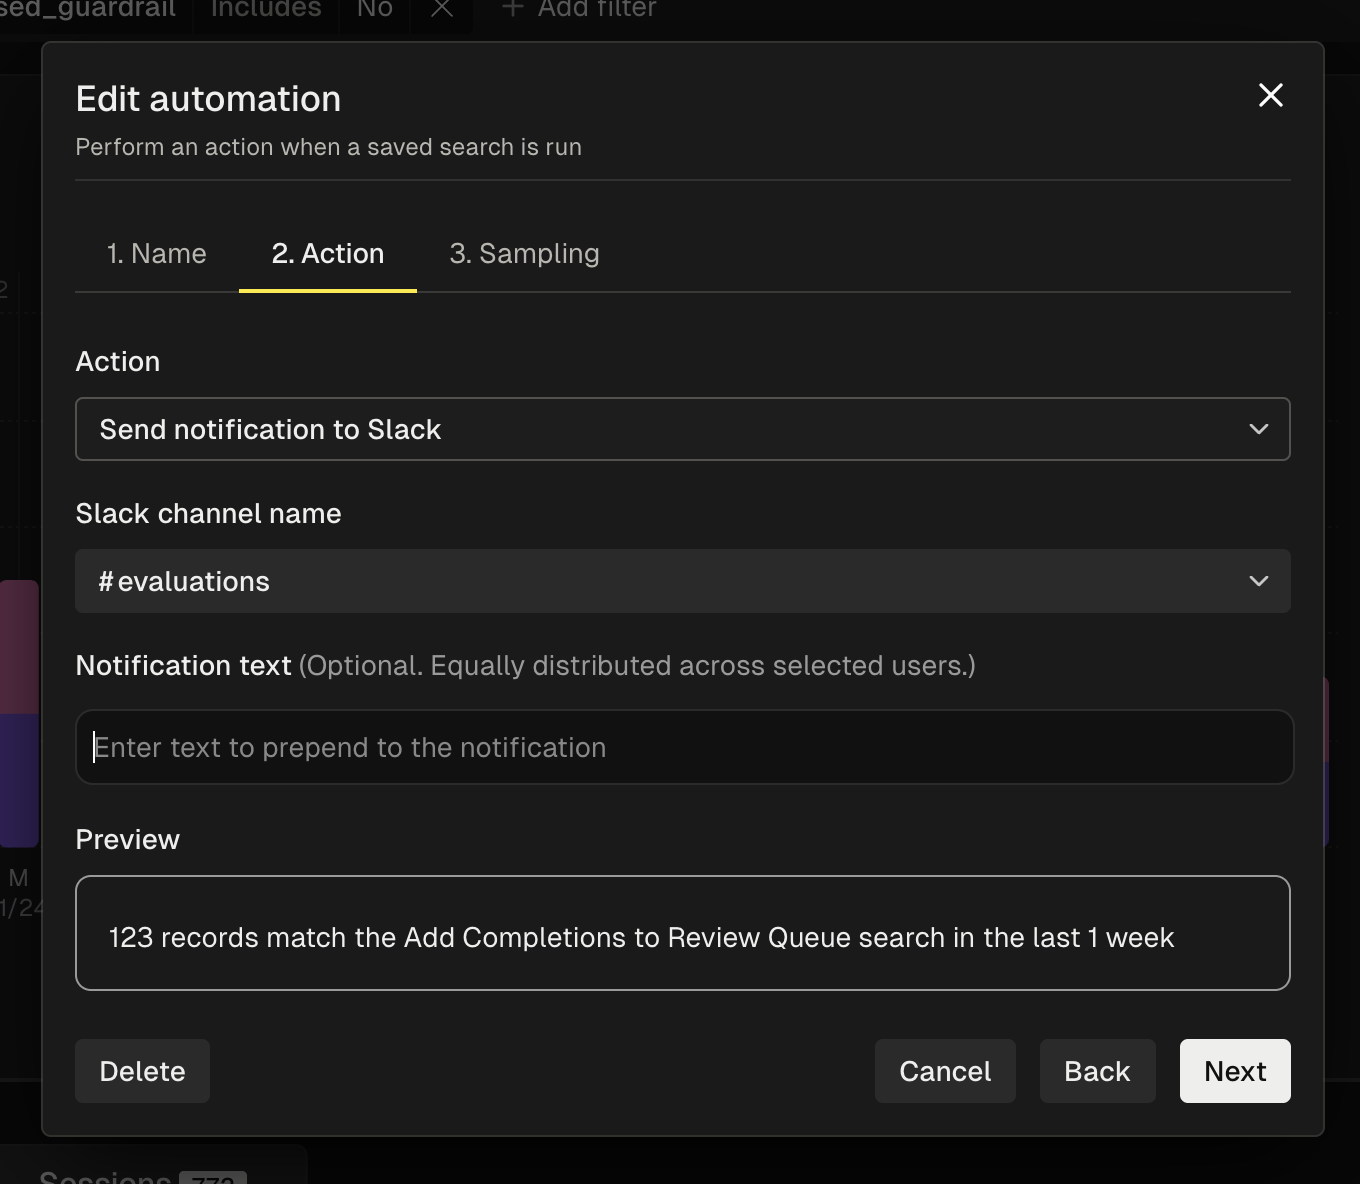The height and width of the screenshot is (1184, 1360).
Task: Dismiss the Edit automation dialog
Action: click(1270, 95)
